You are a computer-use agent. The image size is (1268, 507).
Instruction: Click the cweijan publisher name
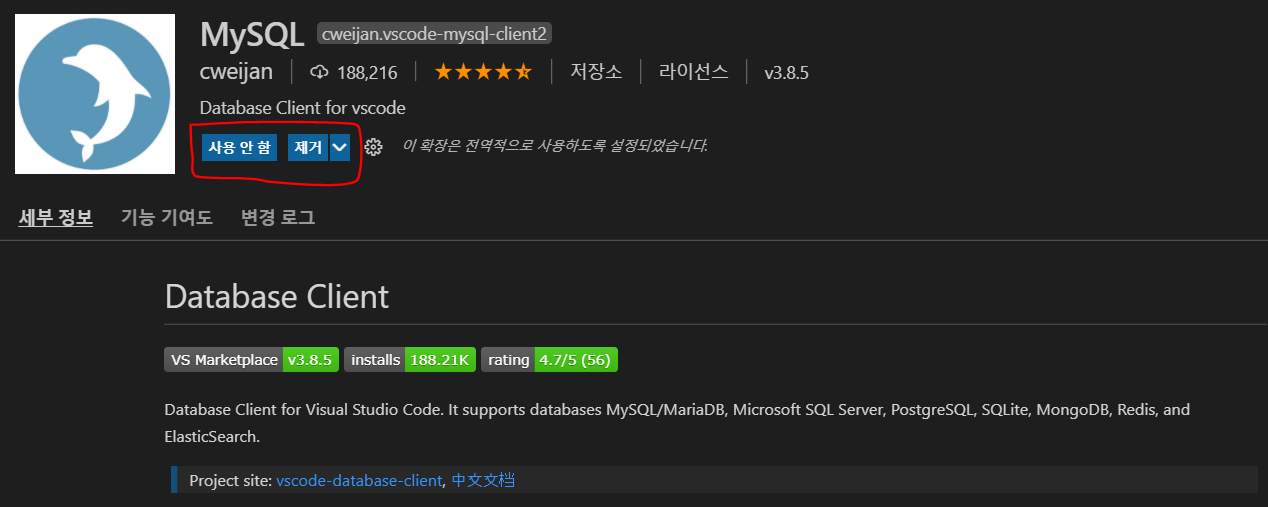pos(236,72)
